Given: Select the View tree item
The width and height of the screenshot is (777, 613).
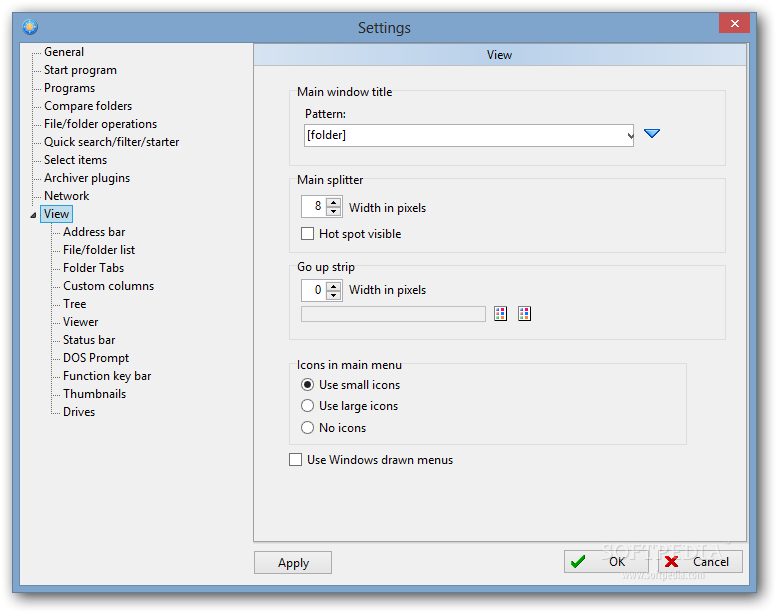Looking at the screenshot, I should click(x=56, y=214).
